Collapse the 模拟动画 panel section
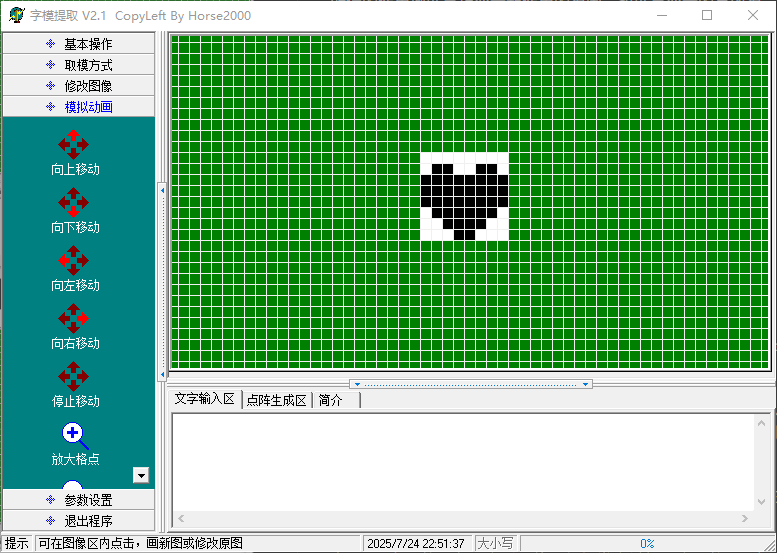The width and height of the screenshot is (777, 553). point(79,107)
